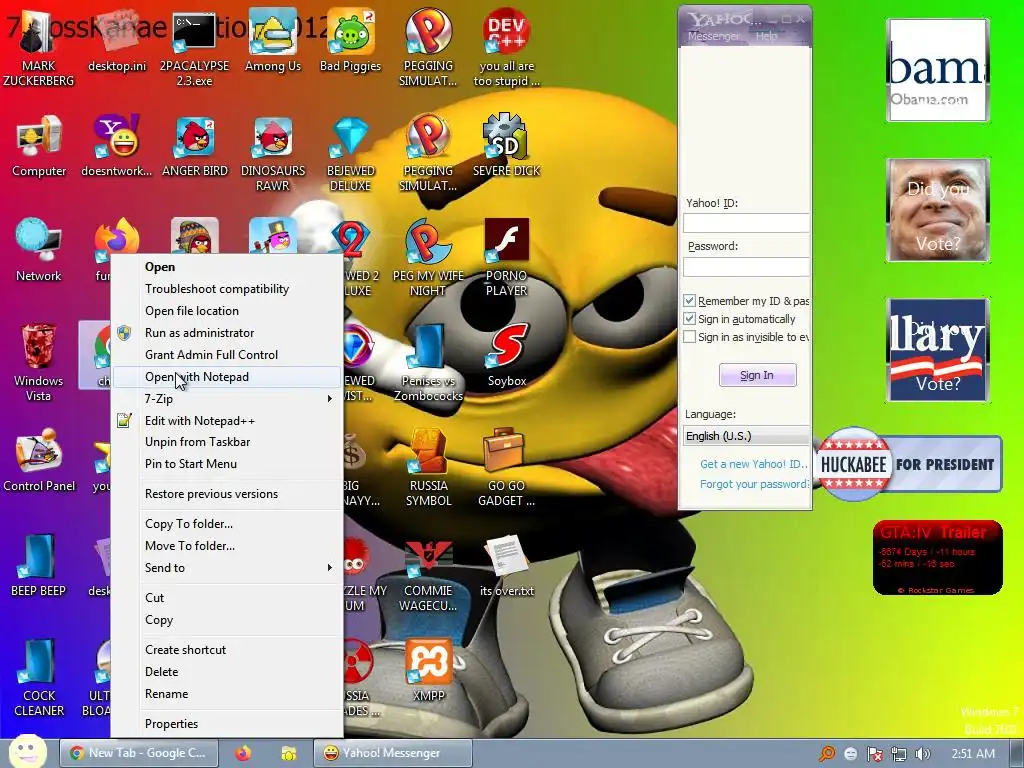Choose Open in the context menu

[x=227, y=266]
